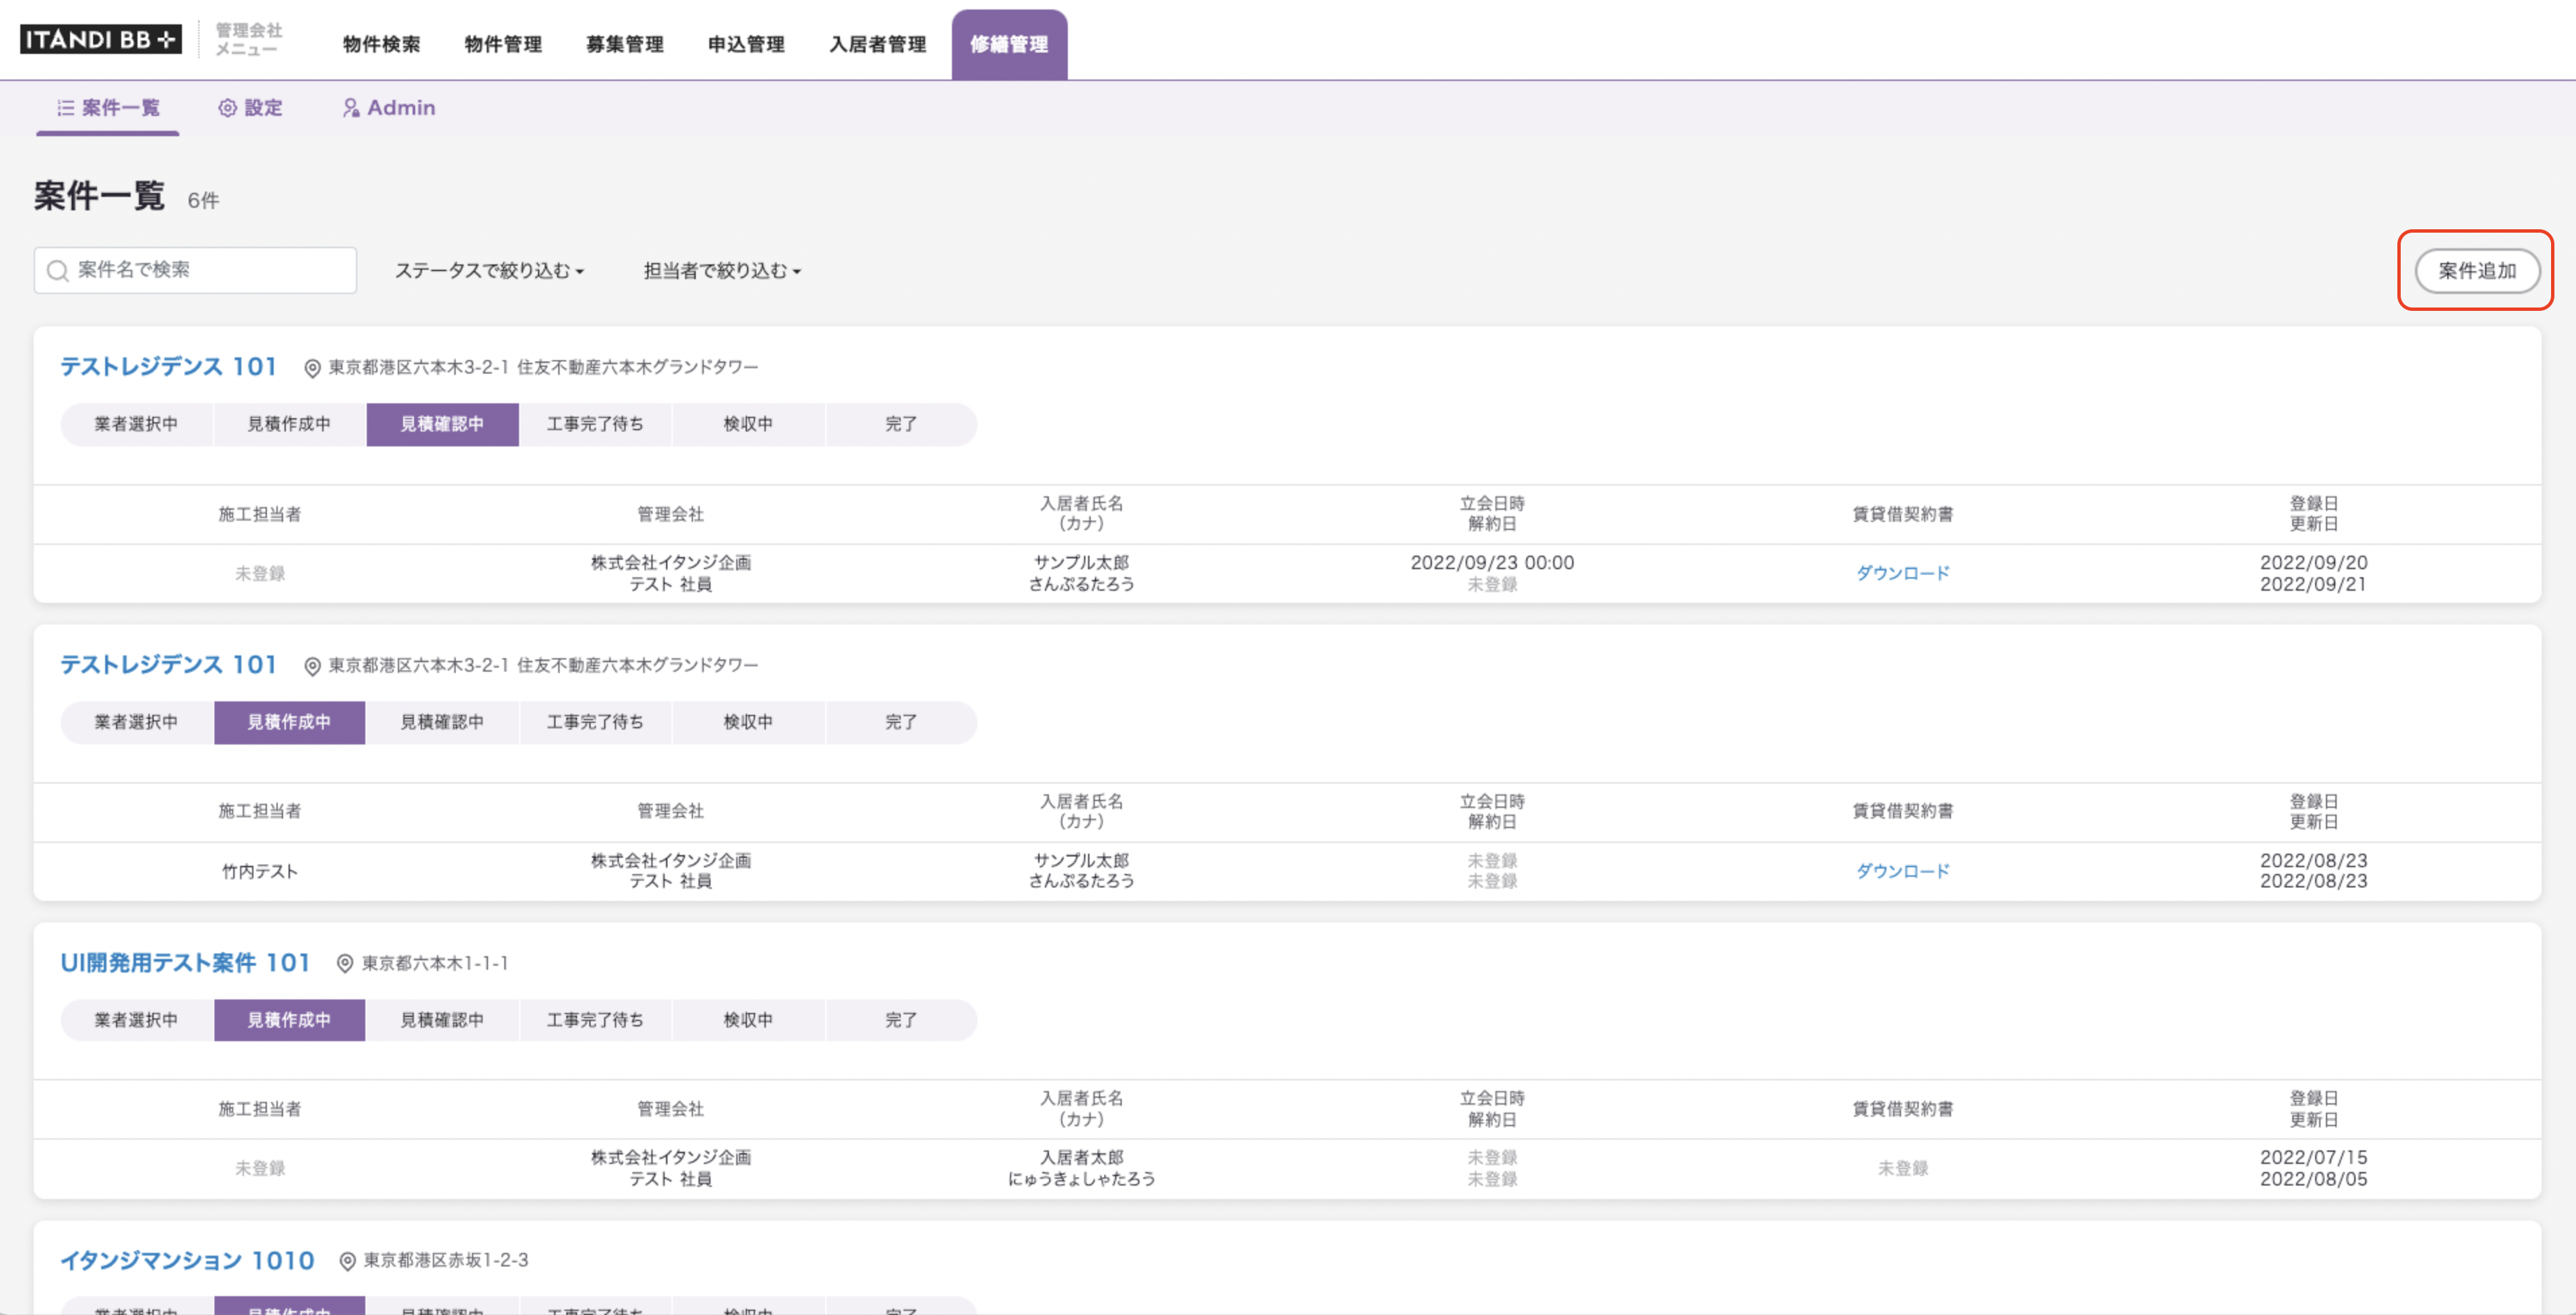2576x1315 pixels.
Task: Select 業者選択中 step in first case
Action: 137,424
